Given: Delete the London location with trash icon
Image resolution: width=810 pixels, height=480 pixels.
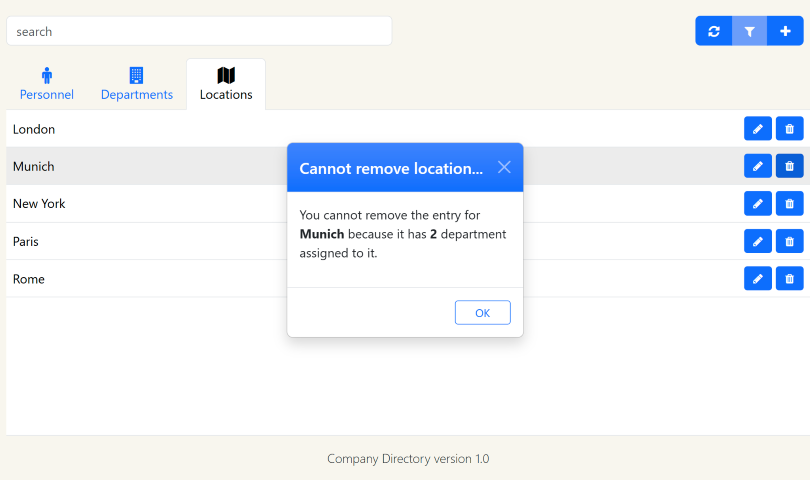Looking at the screenshot, I should coord(789,129).
